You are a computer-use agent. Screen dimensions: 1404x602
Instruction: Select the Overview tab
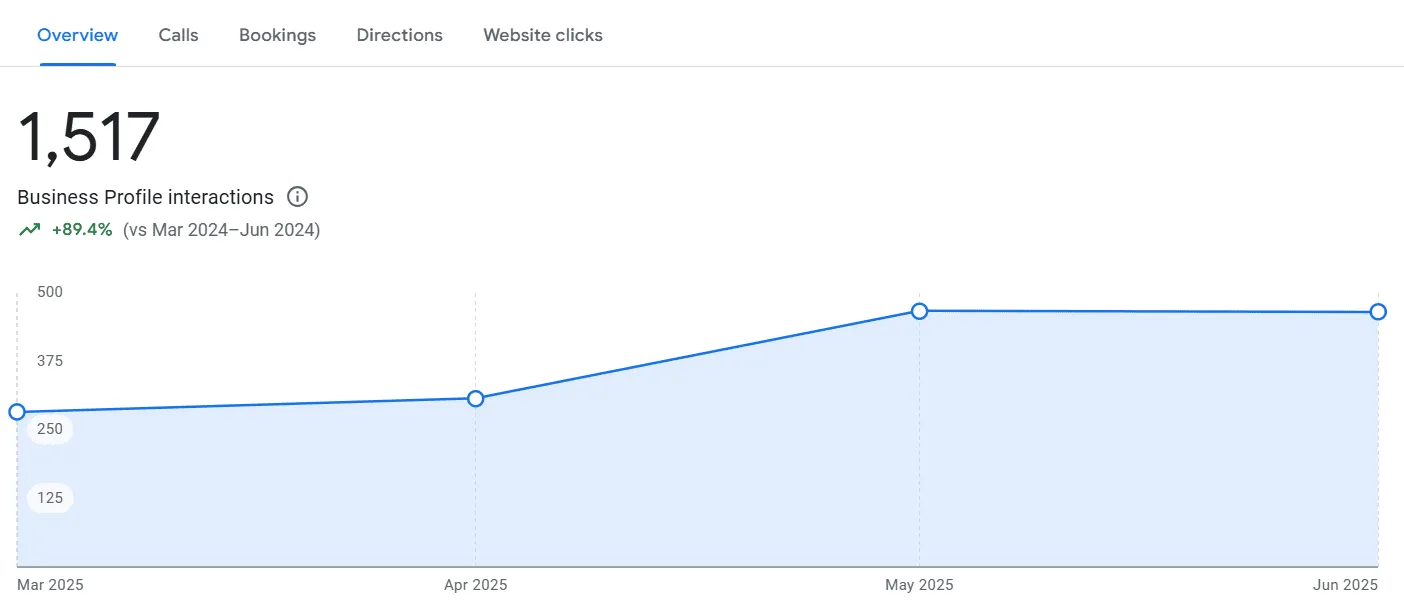pyautogui.click(x=77, y=34)
